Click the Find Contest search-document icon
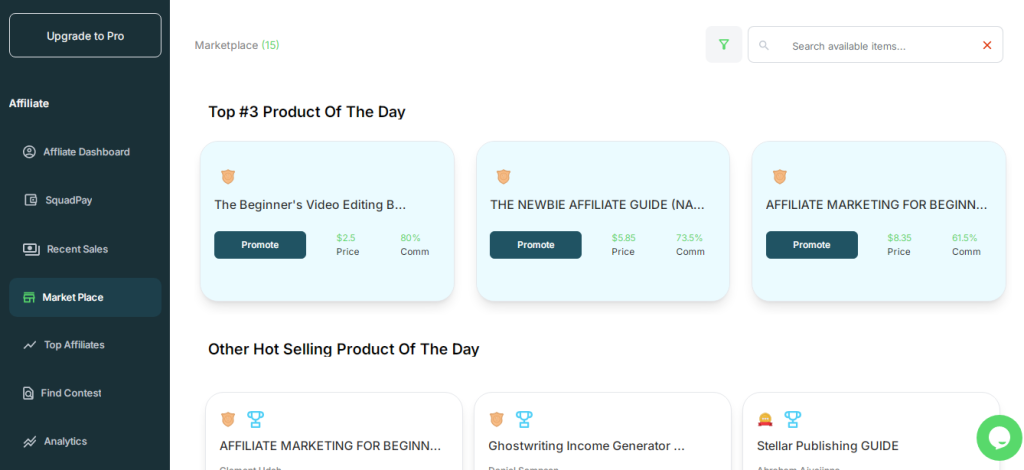The image size is (1024, 470). 28,393
